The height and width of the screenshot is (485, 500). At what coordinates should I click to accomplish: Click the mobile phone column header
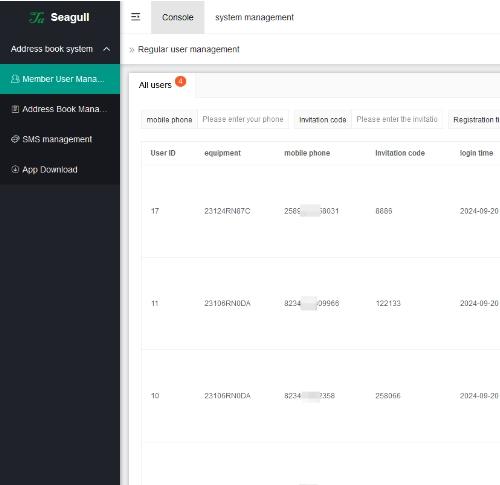[x=307, y=153]
